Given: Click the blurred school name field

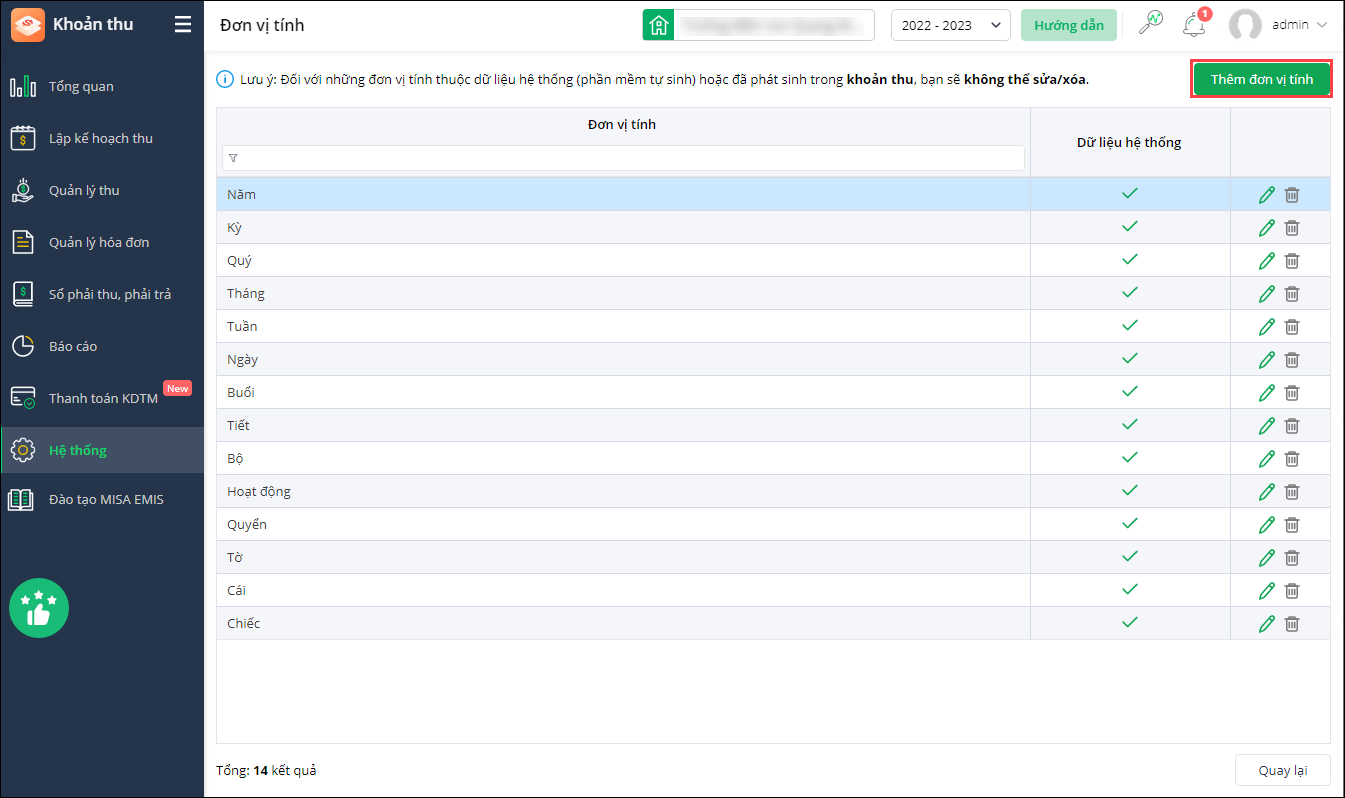Looking at the screenshot, I should click(x=775, y=25).
